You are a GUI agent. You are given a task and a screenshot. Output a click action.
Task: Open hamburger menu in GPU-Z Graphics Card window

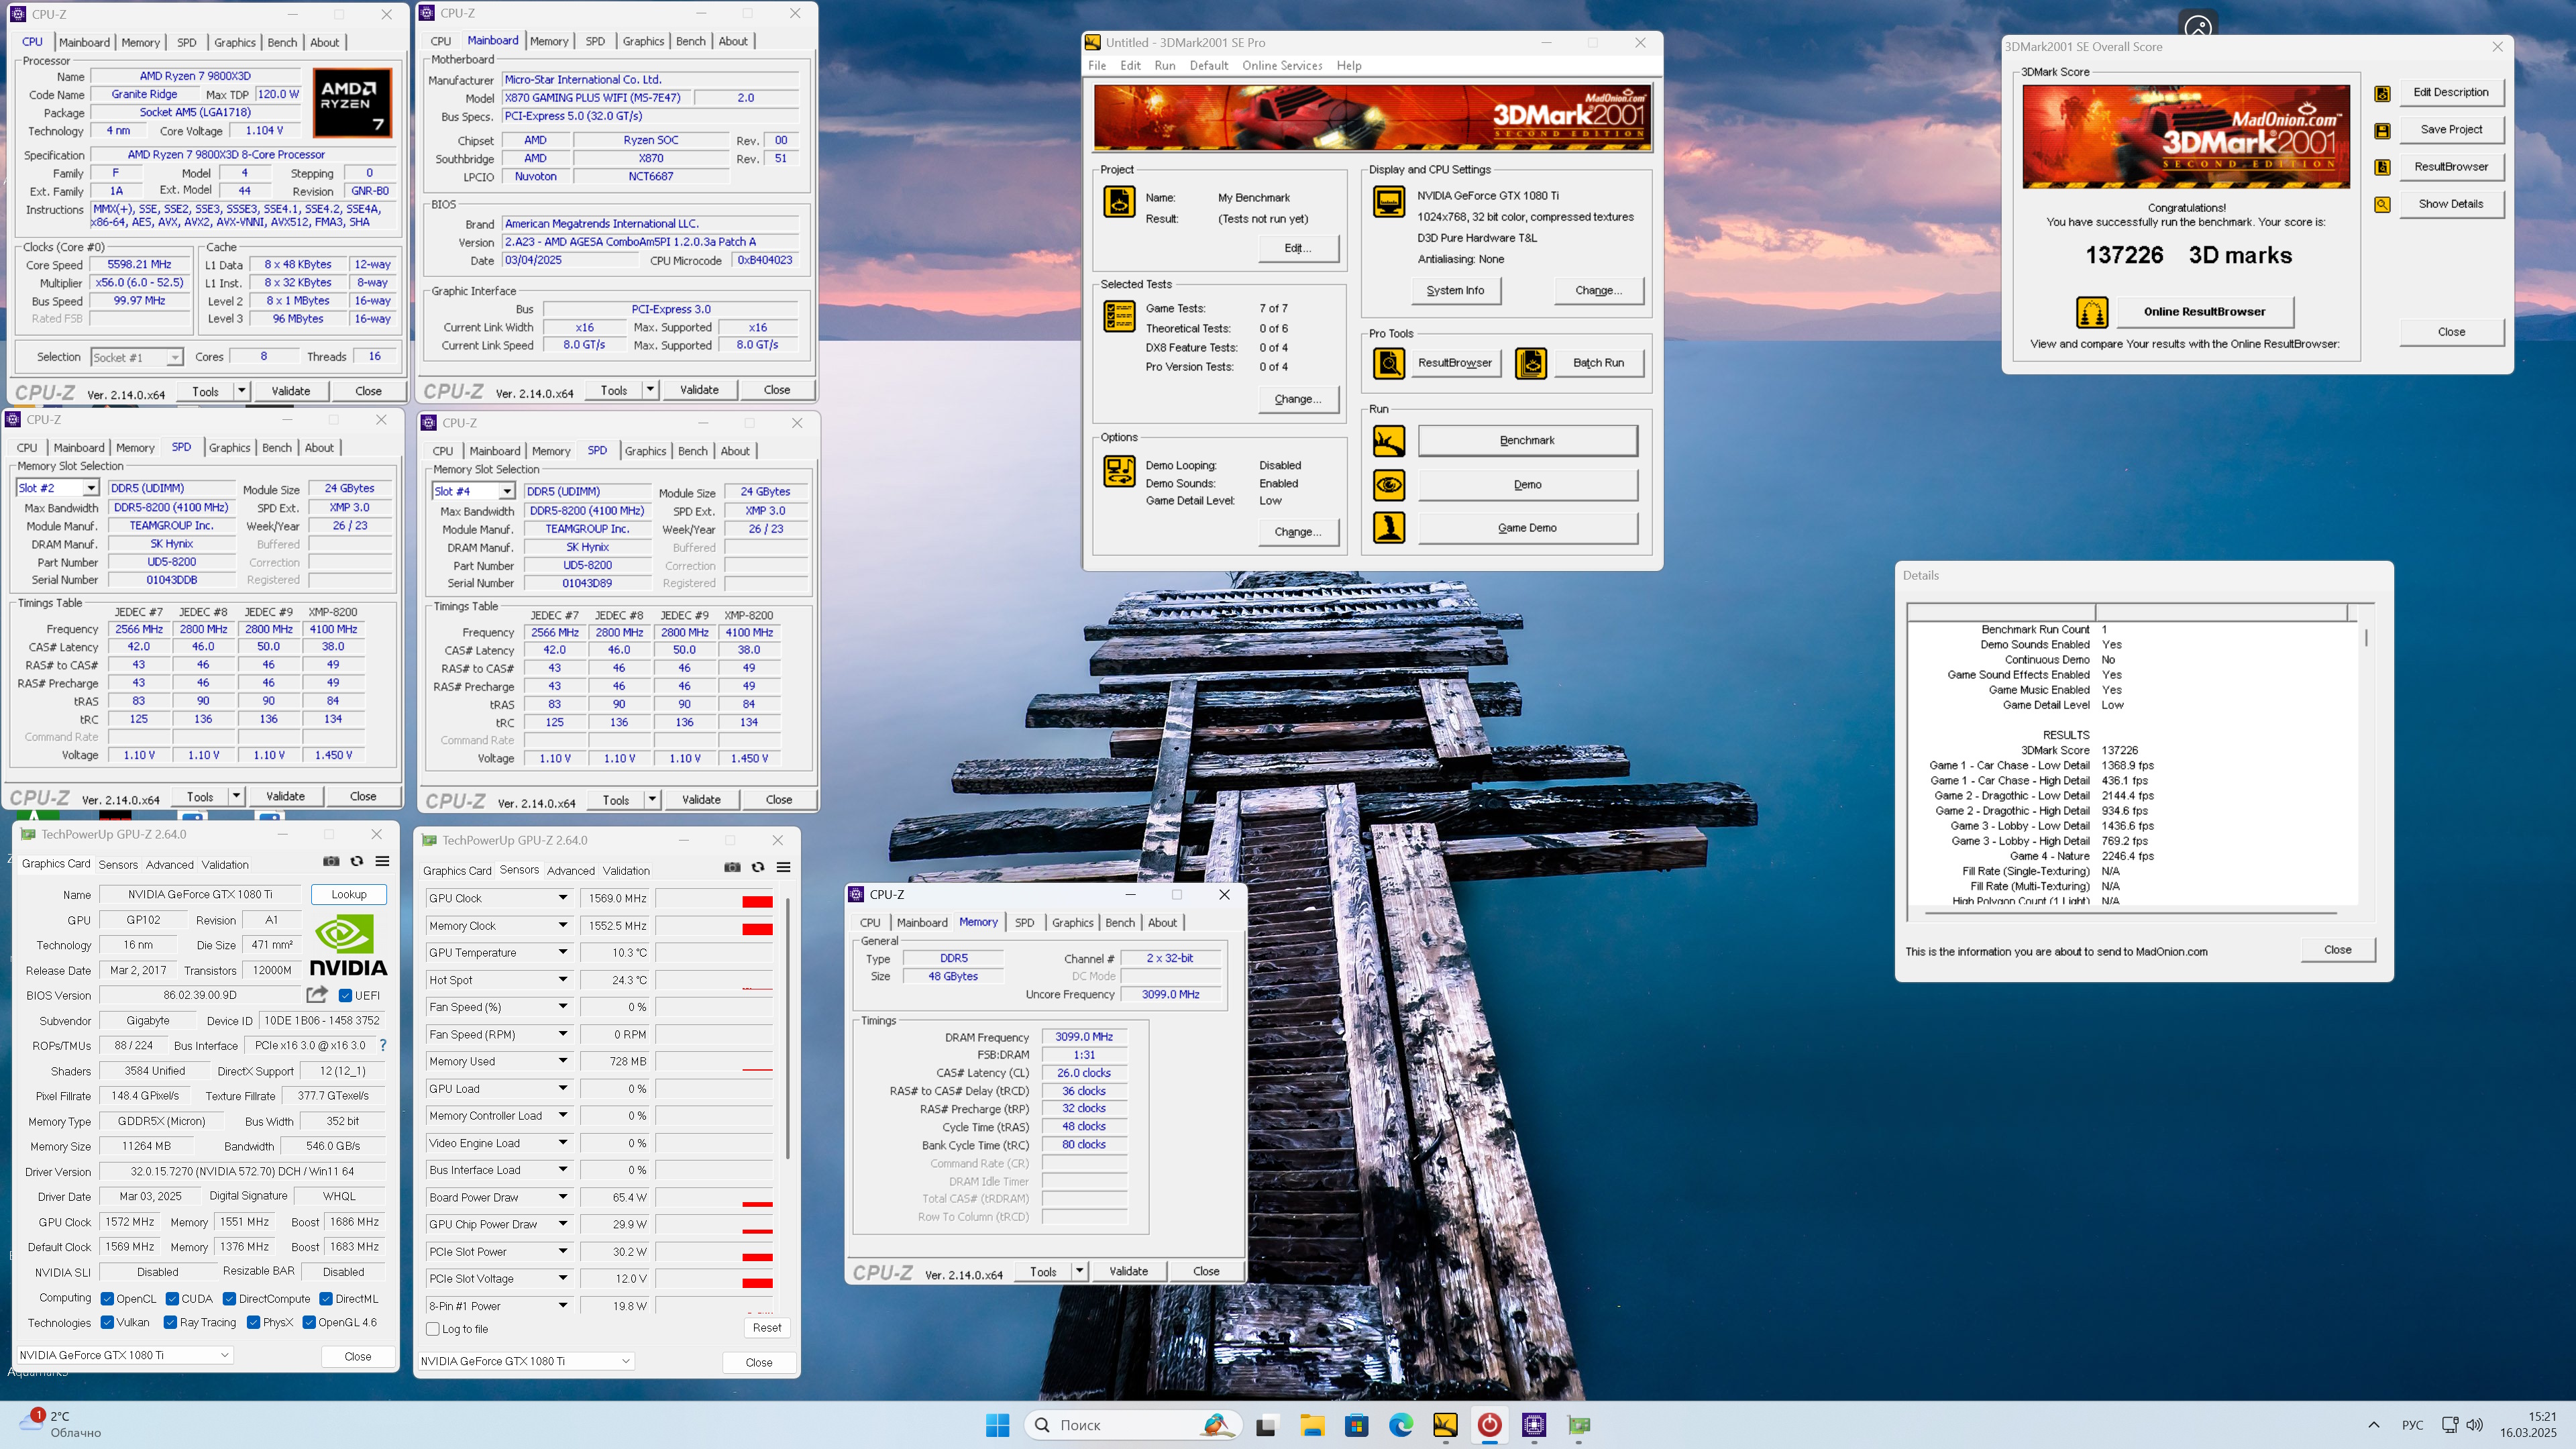(382, 861)
